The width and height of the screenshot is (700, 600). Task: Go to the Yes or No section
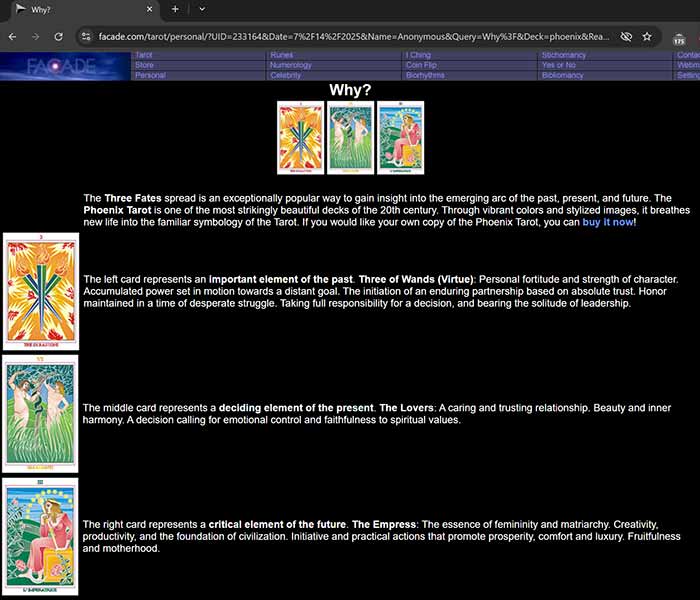click(x=558, y=65)
